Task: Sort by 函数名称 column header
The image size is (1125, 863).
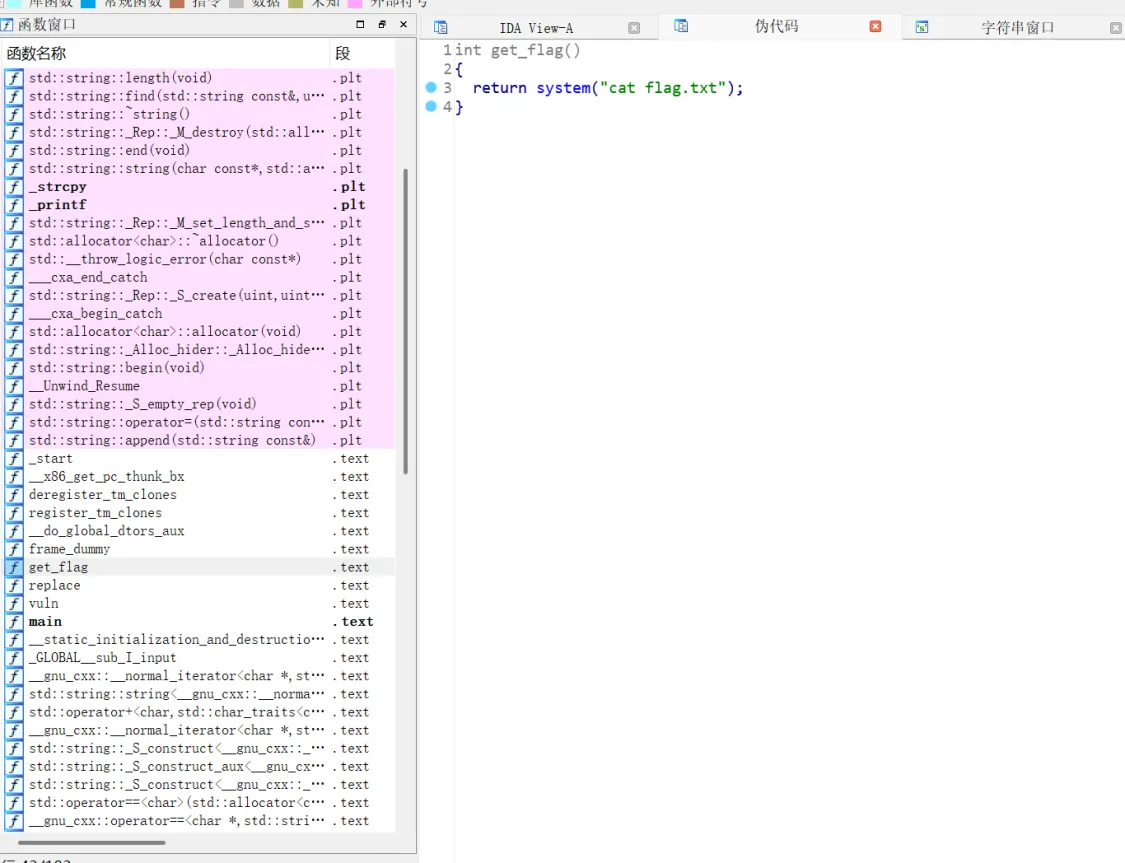Action: [165, 53]
